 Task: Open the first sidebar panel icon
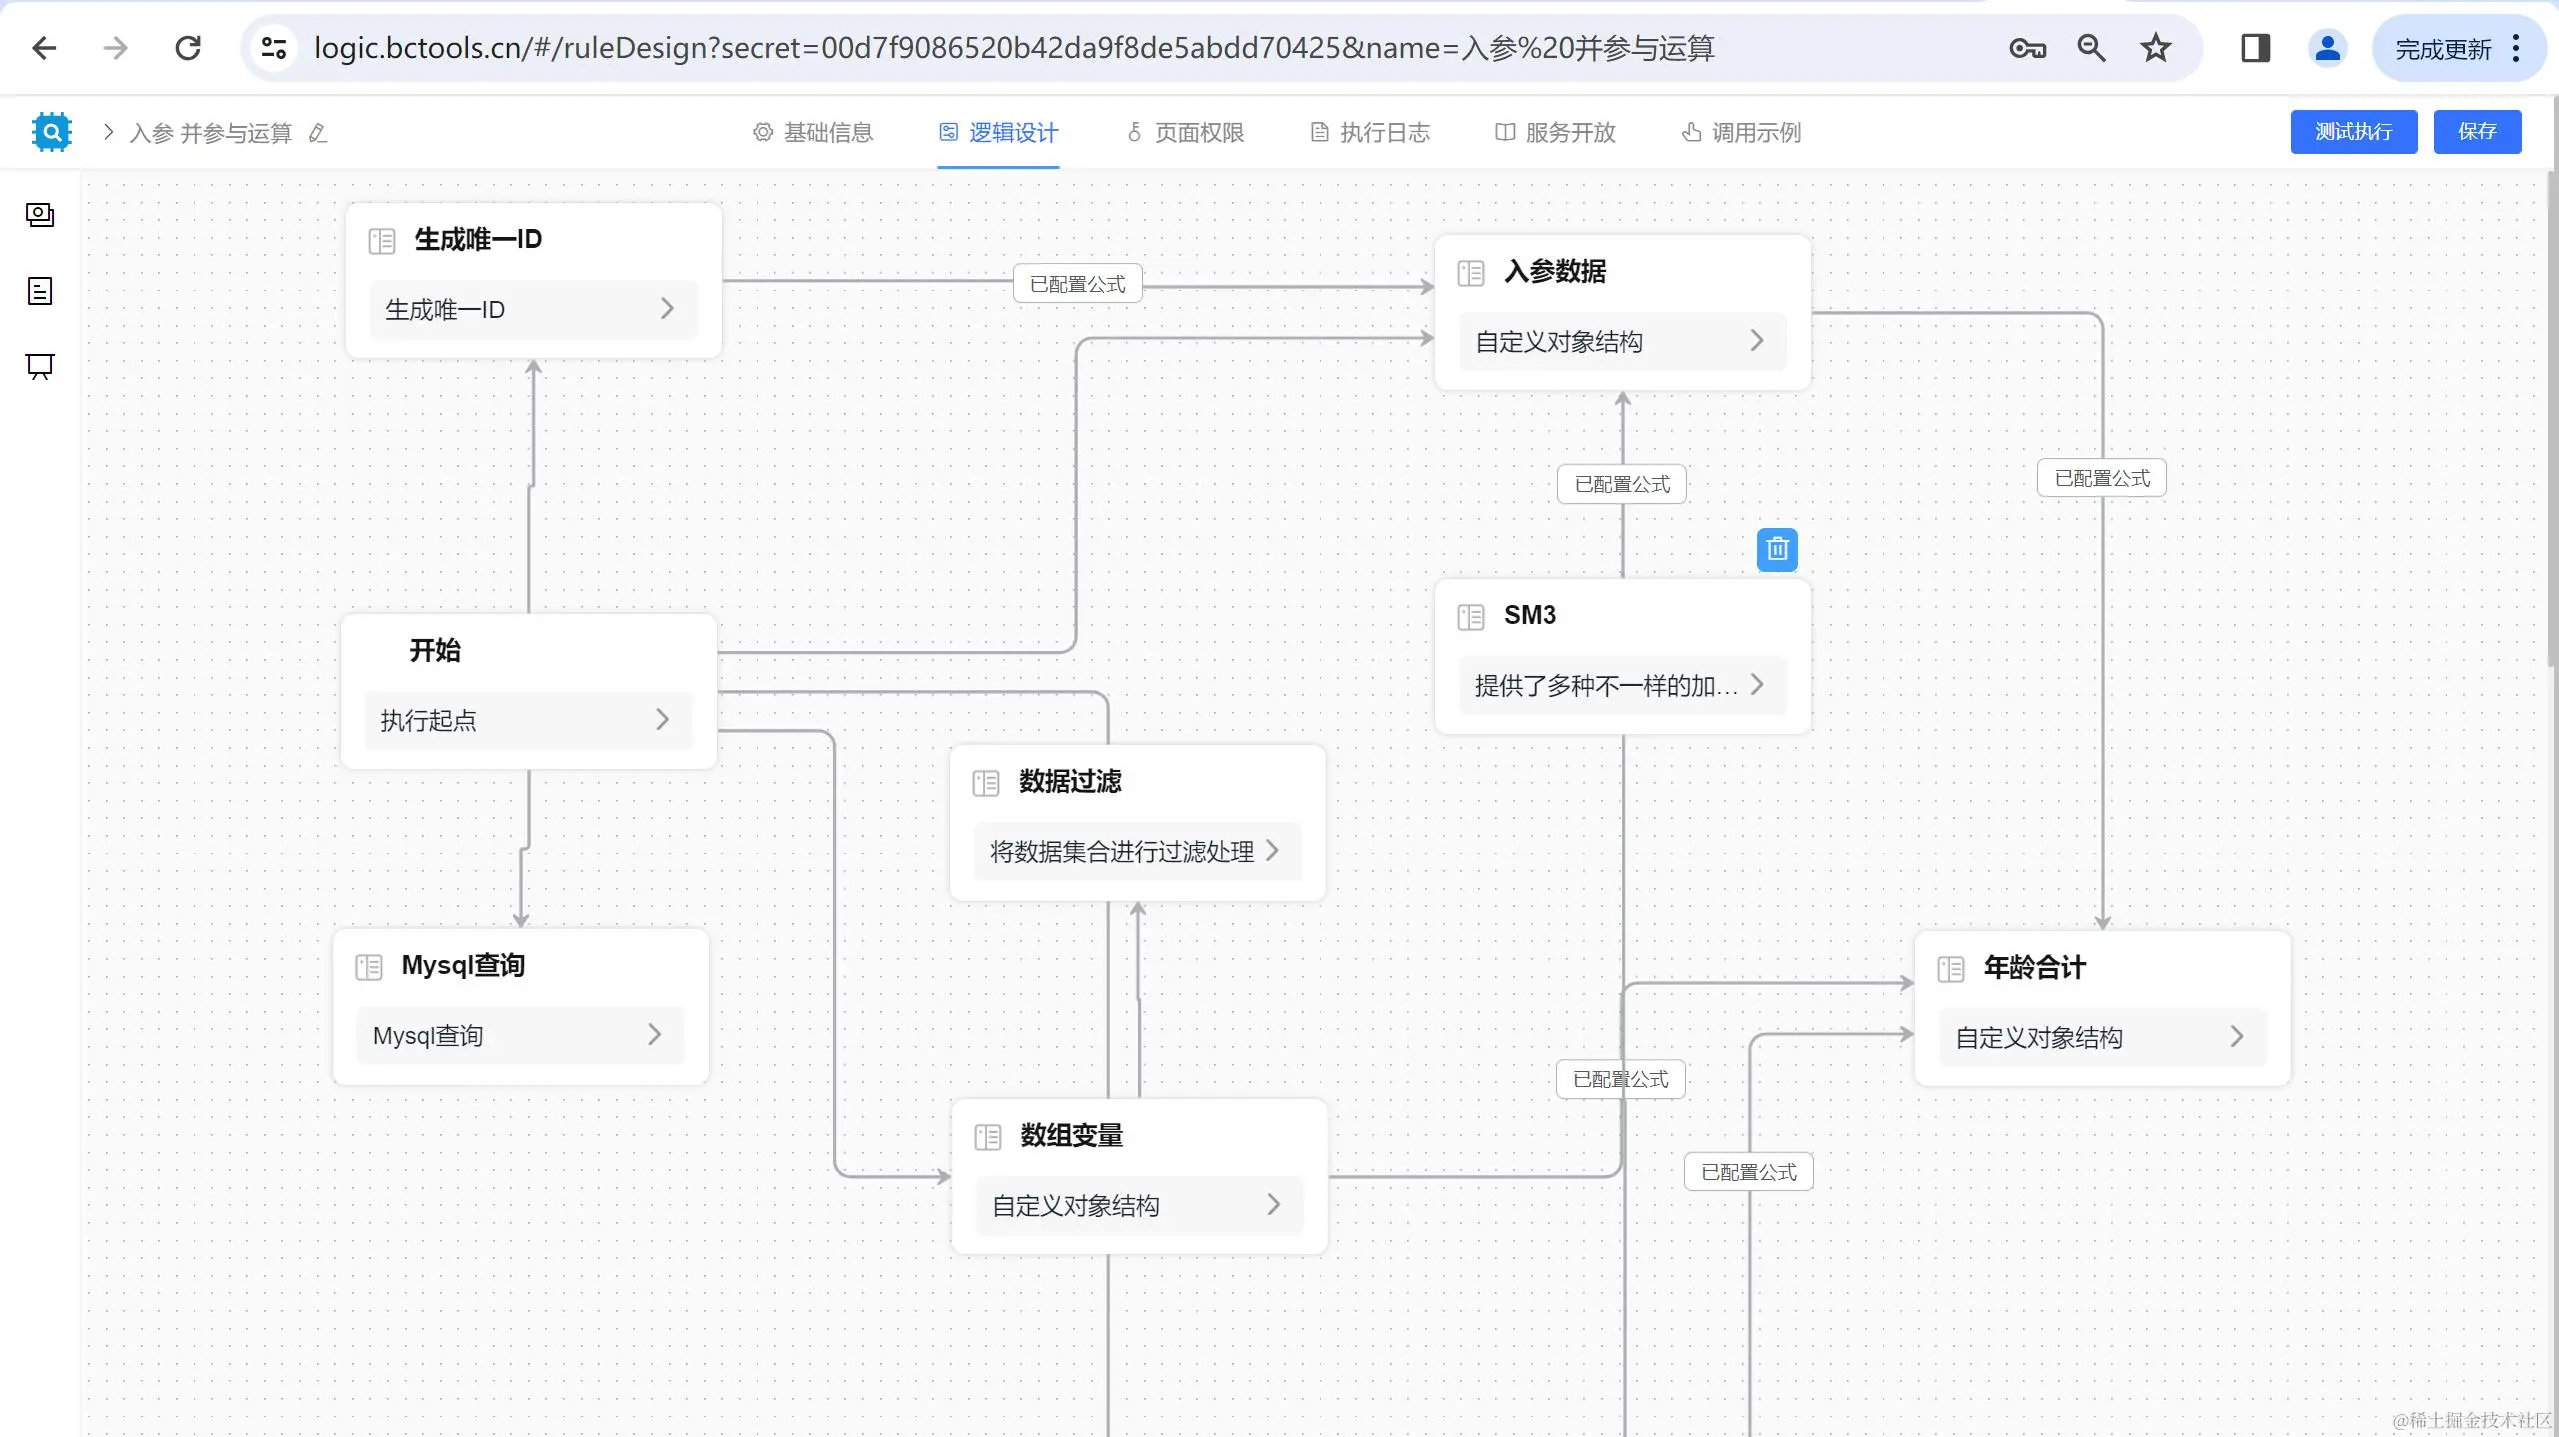40,215
